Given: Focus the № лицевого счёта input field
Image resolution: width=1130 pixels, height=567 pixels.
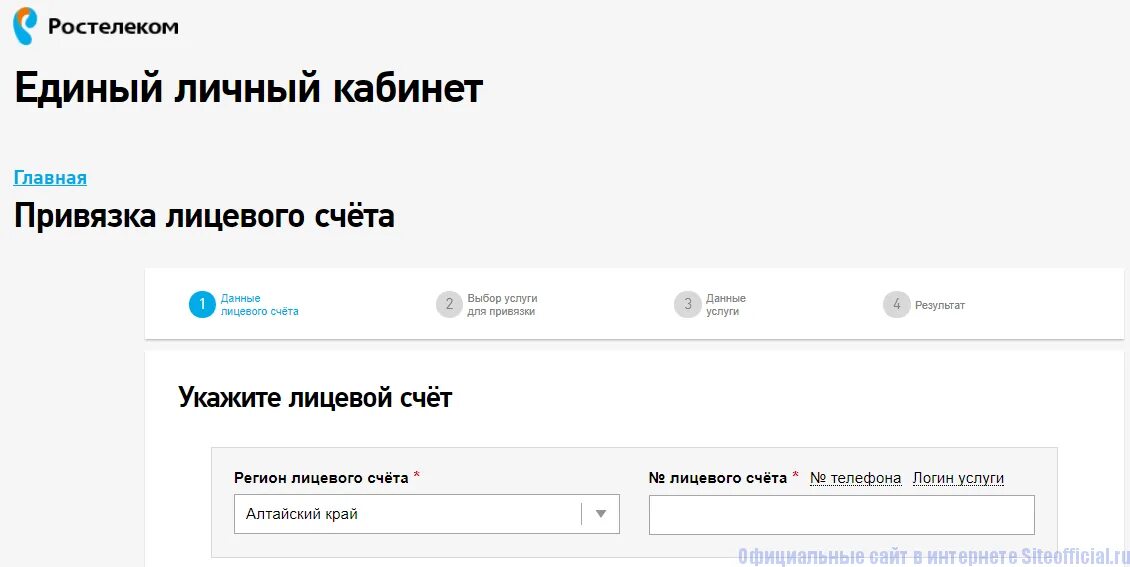Looking at the screenshot, I should (x=842, y=514).
